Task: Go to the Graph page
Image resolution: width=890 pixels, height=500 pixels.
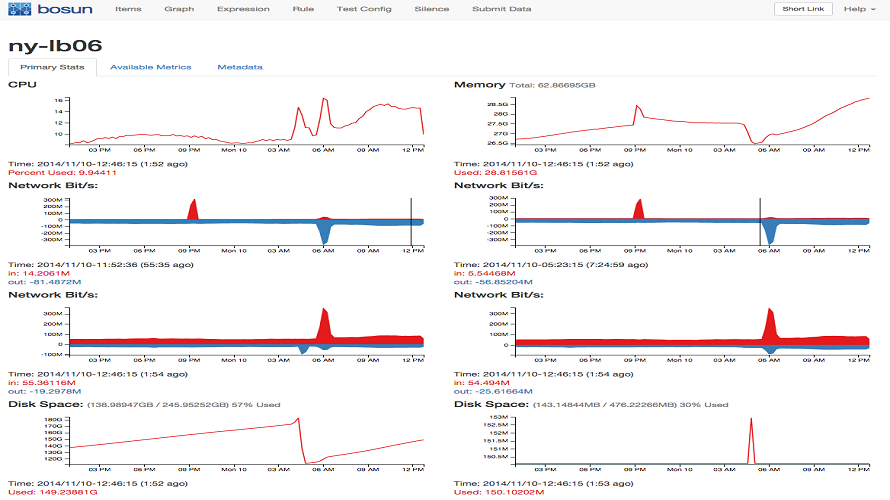Action: point(179,9)
